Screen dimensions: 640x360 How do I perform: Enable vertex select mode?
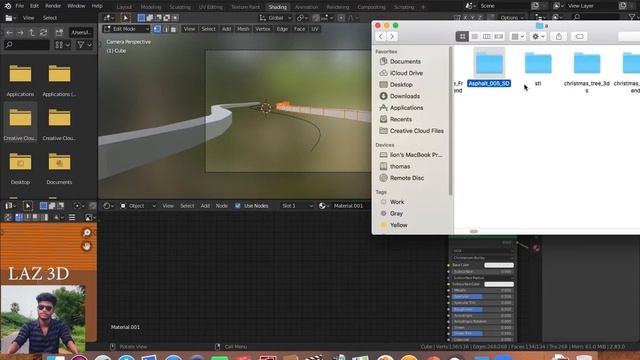pos(157,29)
